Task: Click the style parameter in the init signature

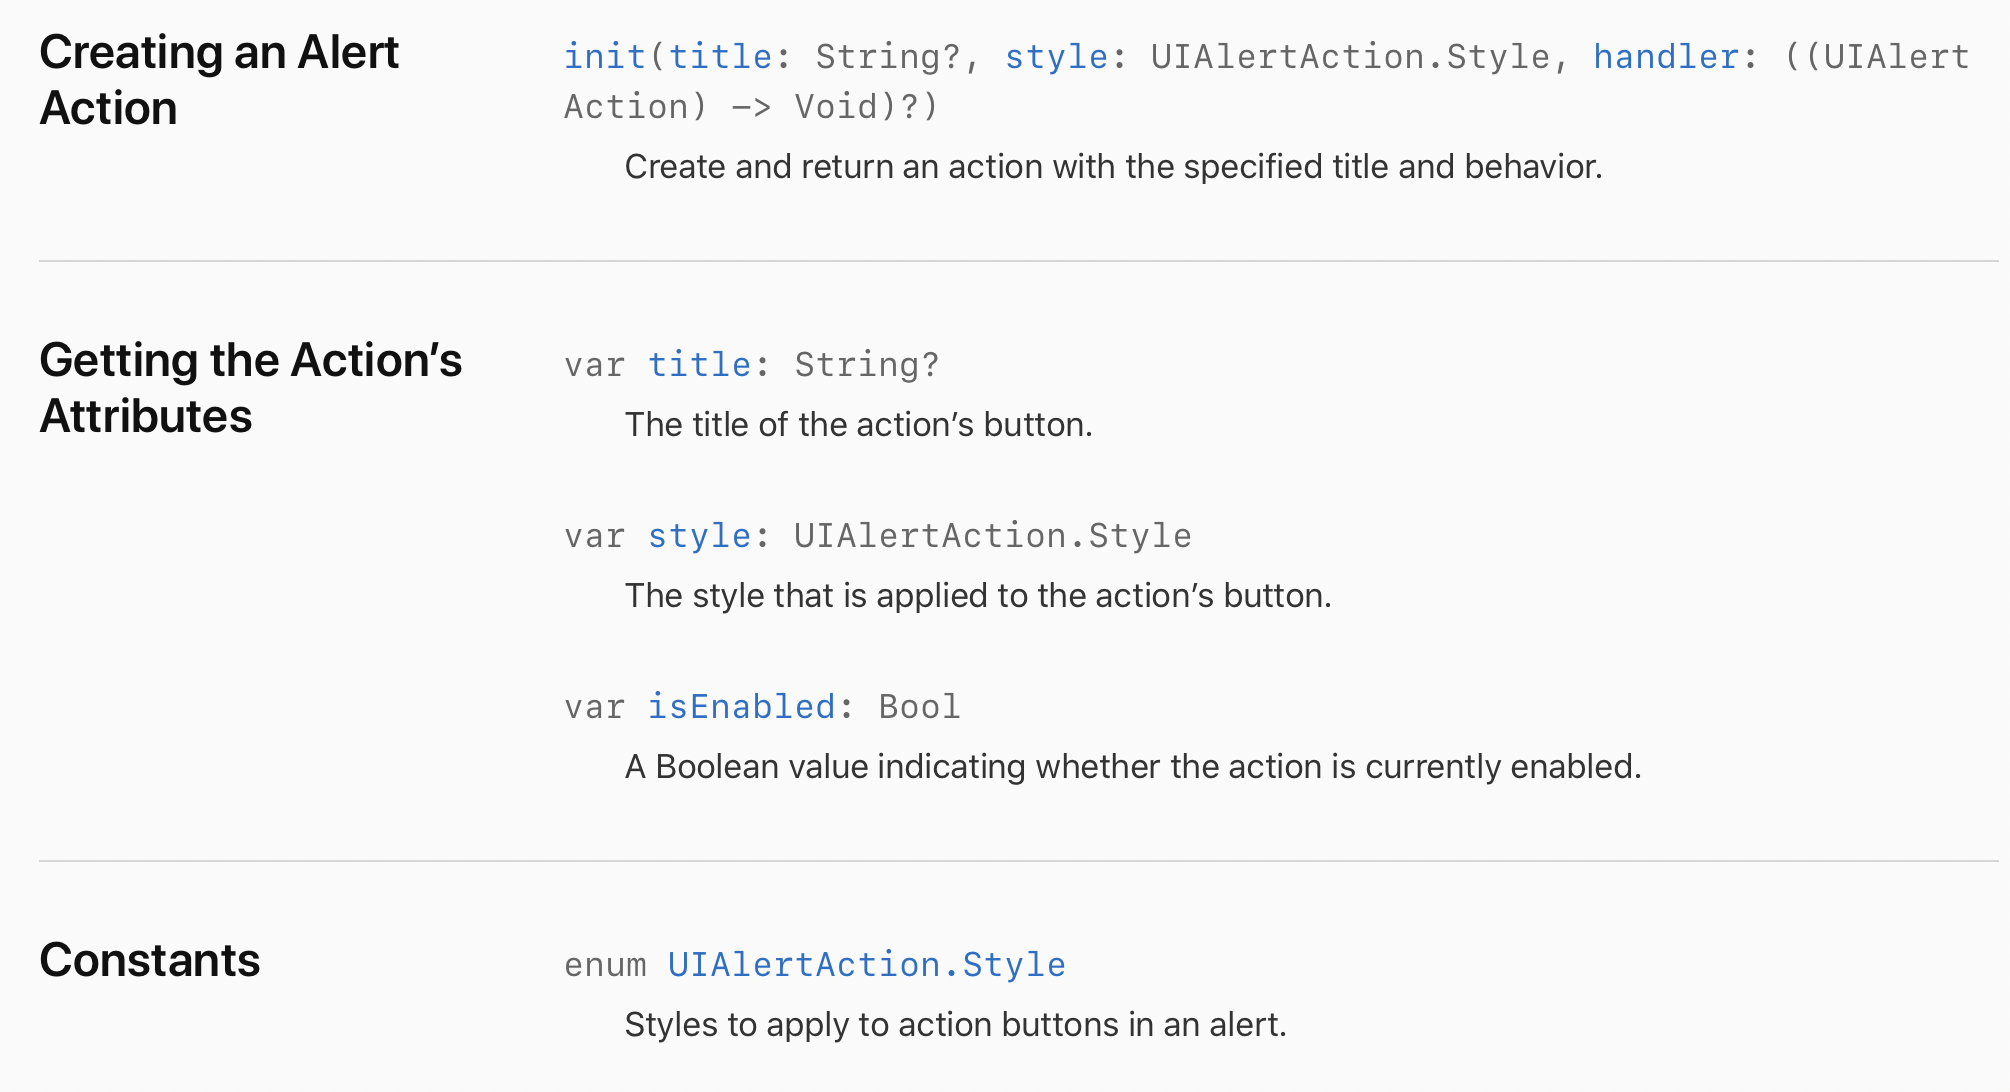Action: tap(1056, 57)
